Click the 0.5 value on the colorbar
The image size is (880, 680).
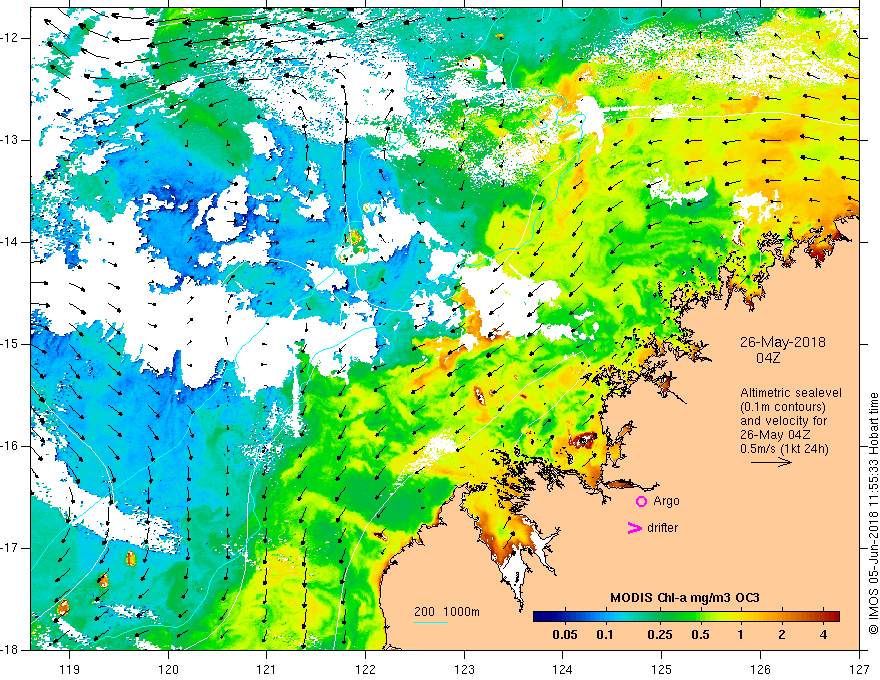(x=700, y=635)
